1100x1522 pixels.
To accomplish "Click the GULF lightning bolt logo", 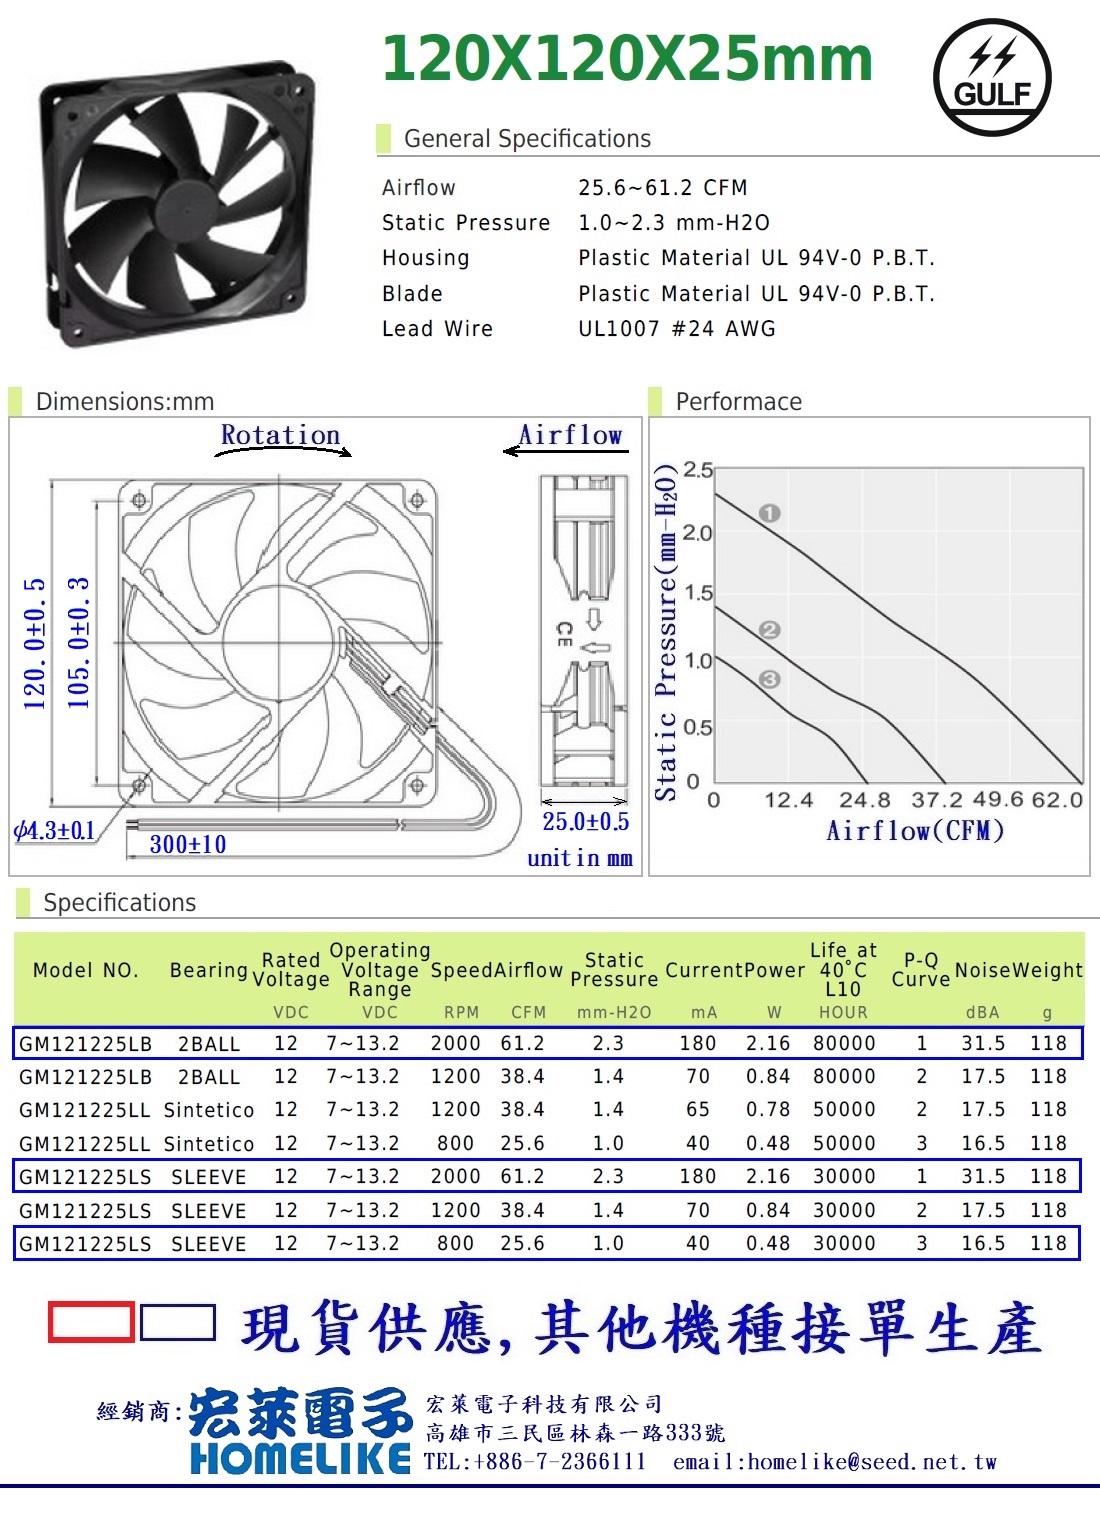I will [x=991, y=78].
